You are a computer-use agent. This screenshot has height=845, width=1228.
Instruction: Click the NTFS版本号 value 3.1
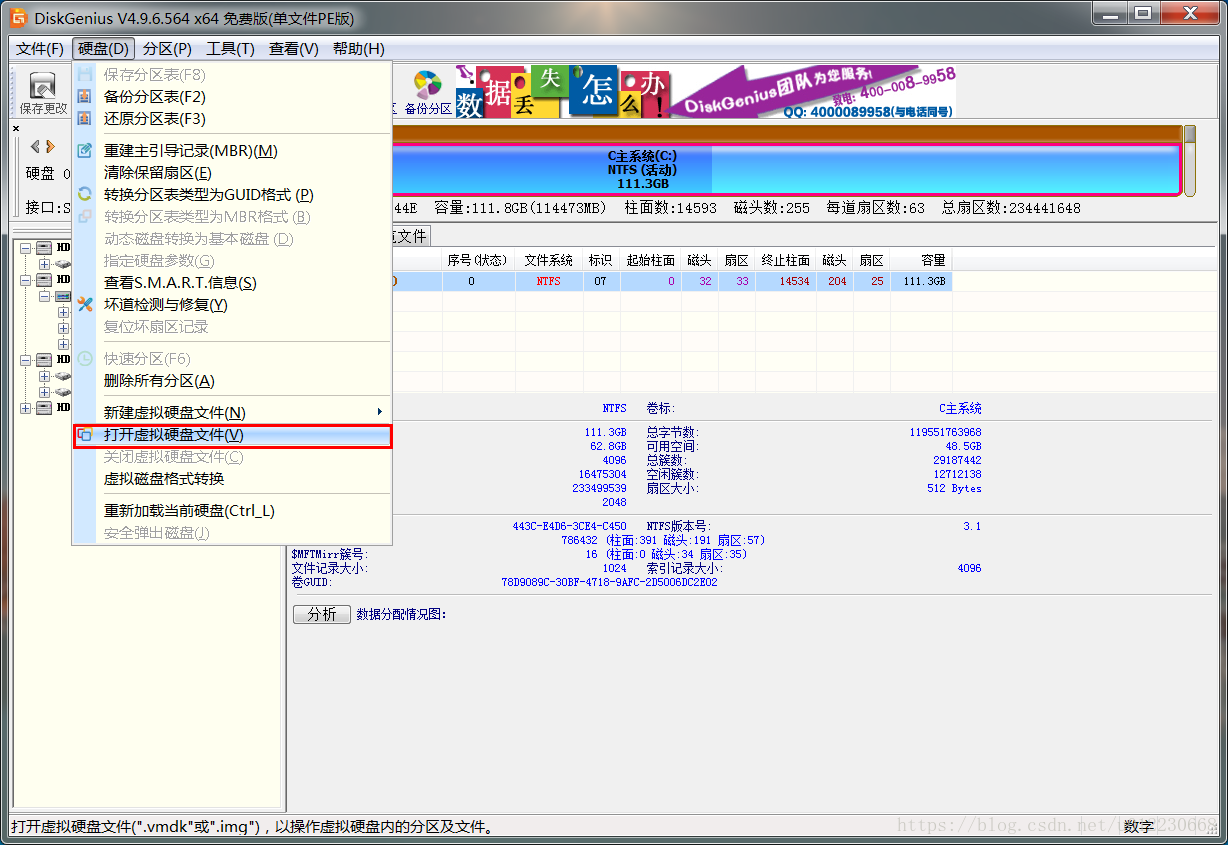click(x=972, y=526)
